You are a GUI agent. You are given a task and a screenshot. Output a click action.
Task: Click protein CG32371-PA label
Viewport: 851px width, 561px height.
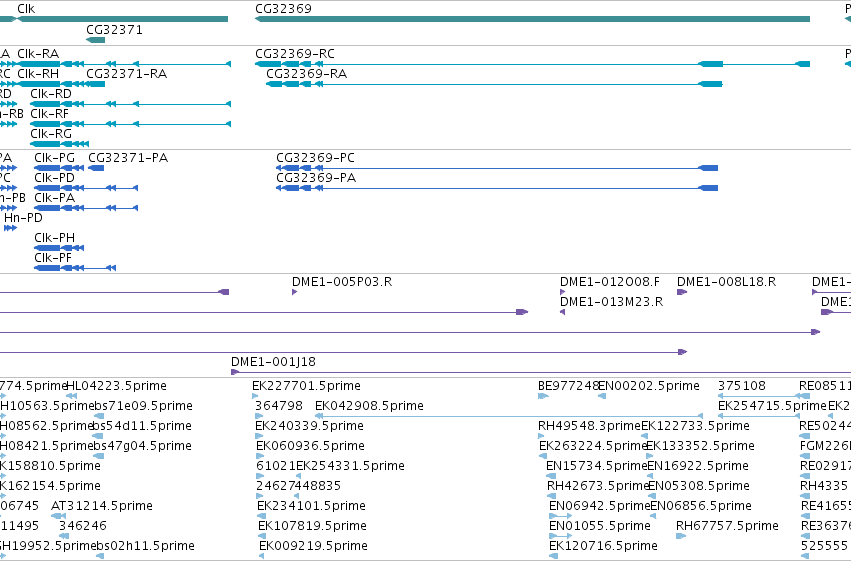pyautogui.click(x=128, y=158)
